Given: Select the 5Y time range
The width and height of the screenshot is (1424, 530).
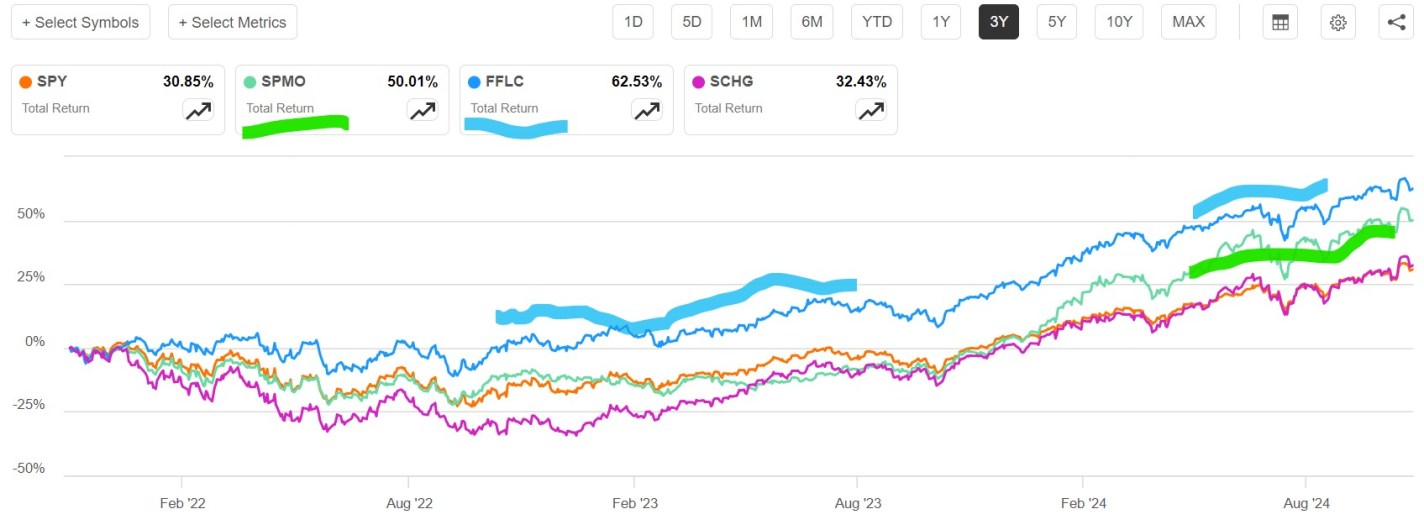Looking at the screenshot, I should tap(1057, 22).
